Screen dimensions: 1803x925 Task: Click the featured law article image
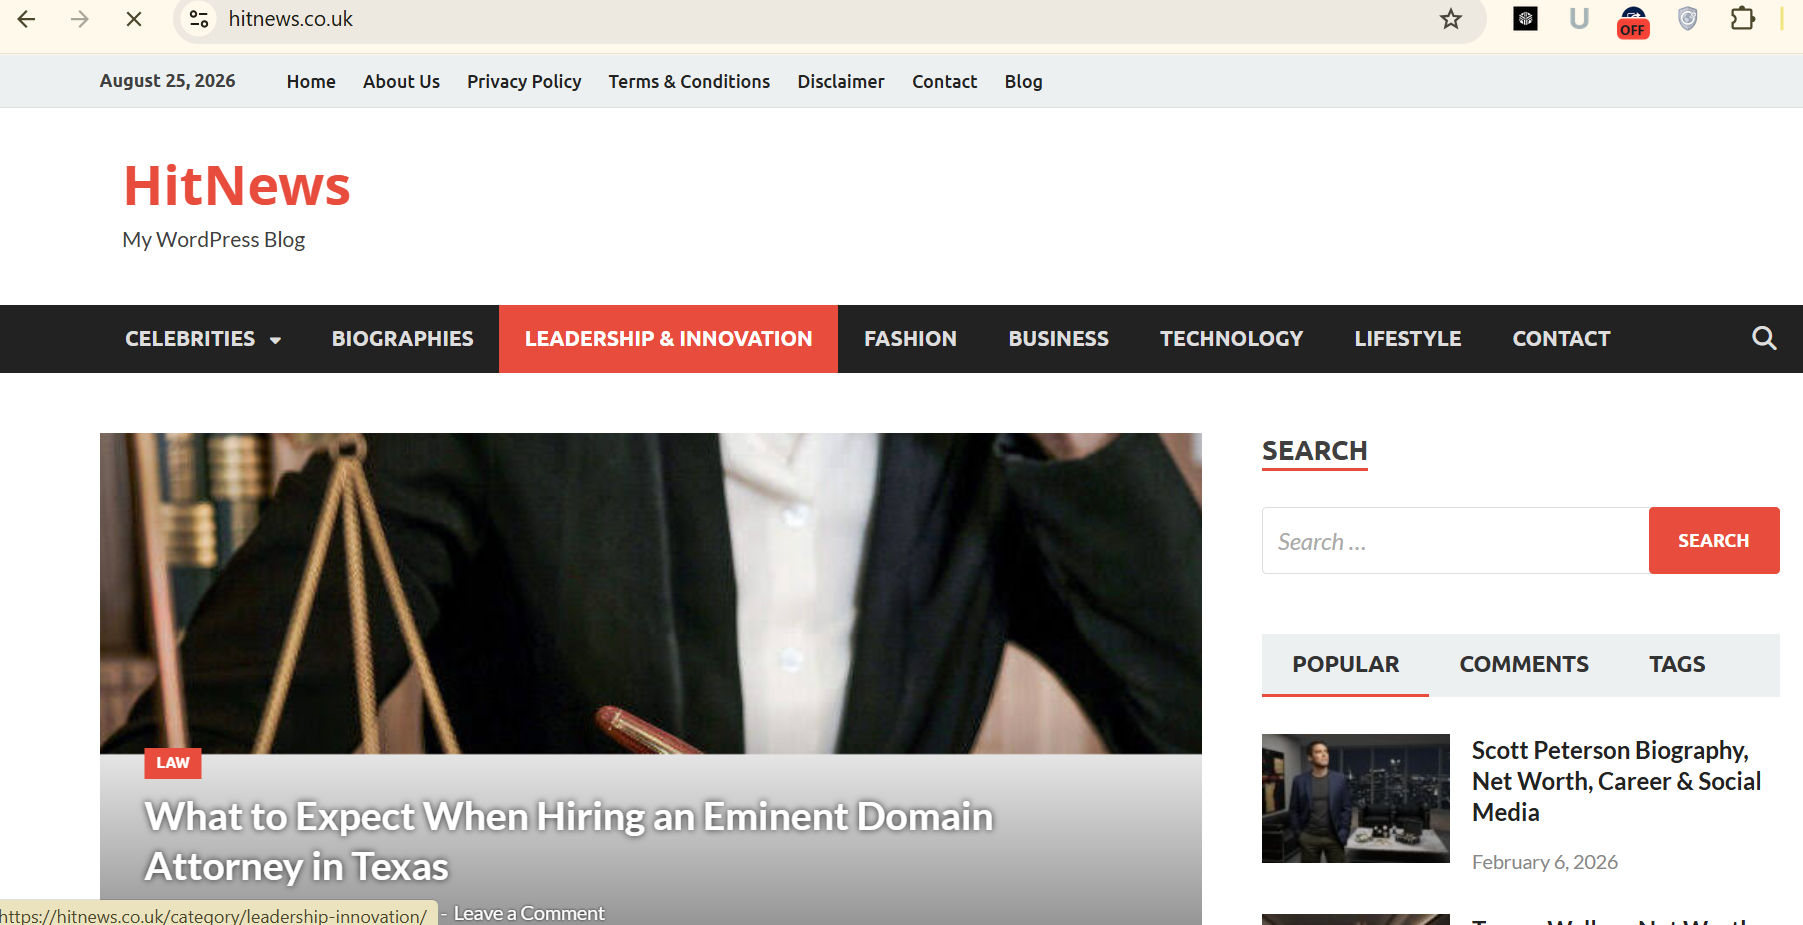coord(650,592)
